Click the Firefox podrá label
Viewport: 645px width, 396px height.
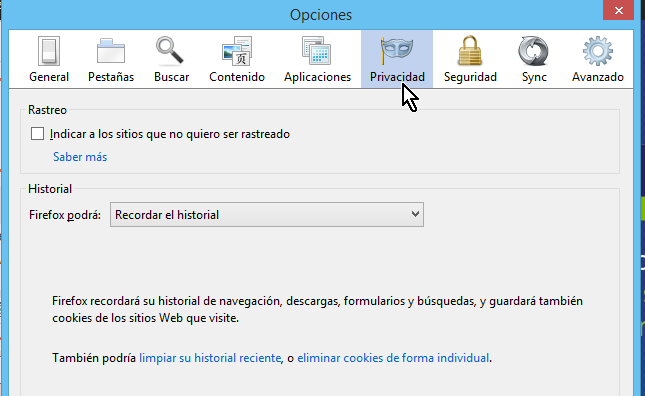pos(65,215)
